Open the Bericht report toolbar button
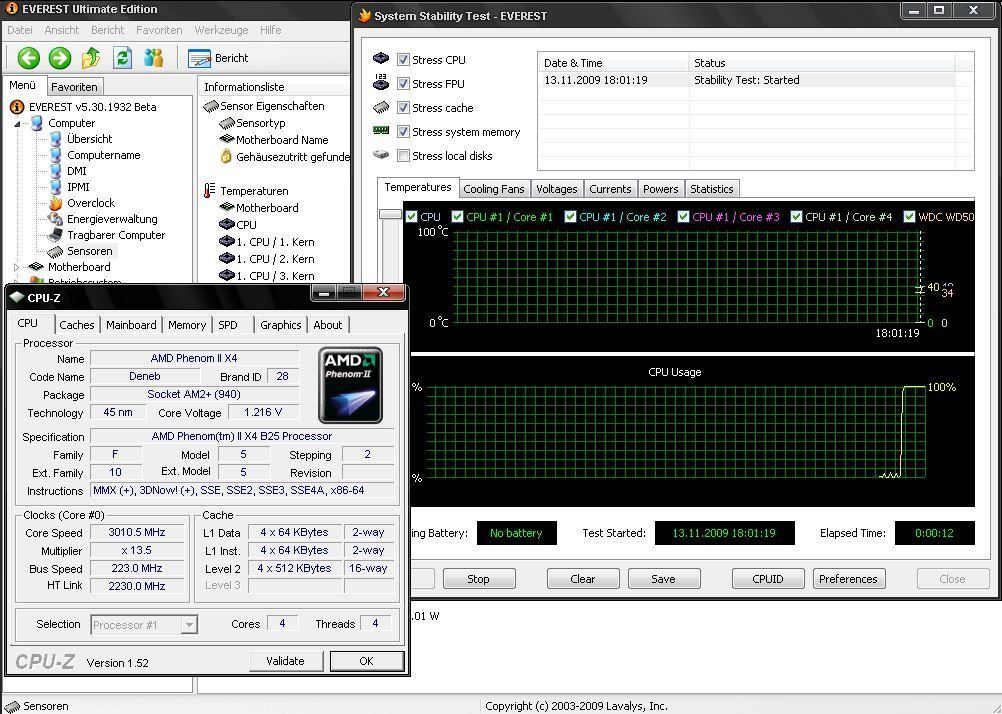1002x714 pixels. pyautogui.click(x=218, y=58)
